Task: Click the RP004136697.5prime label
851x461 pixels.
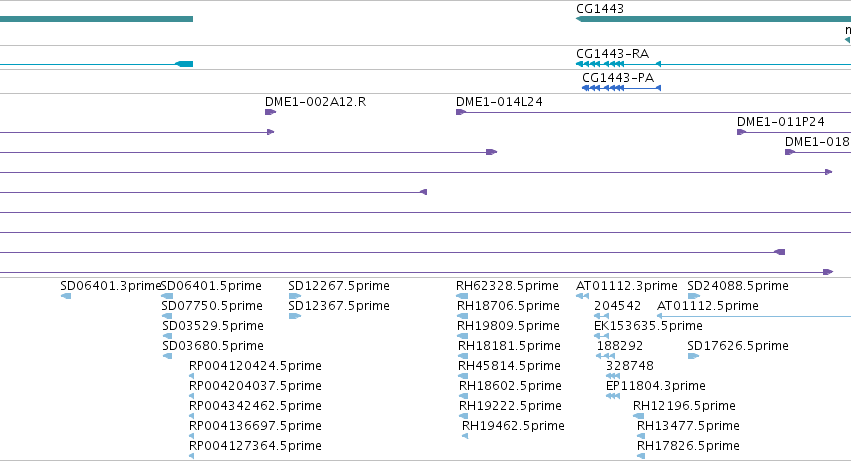Action: (255, 426)
